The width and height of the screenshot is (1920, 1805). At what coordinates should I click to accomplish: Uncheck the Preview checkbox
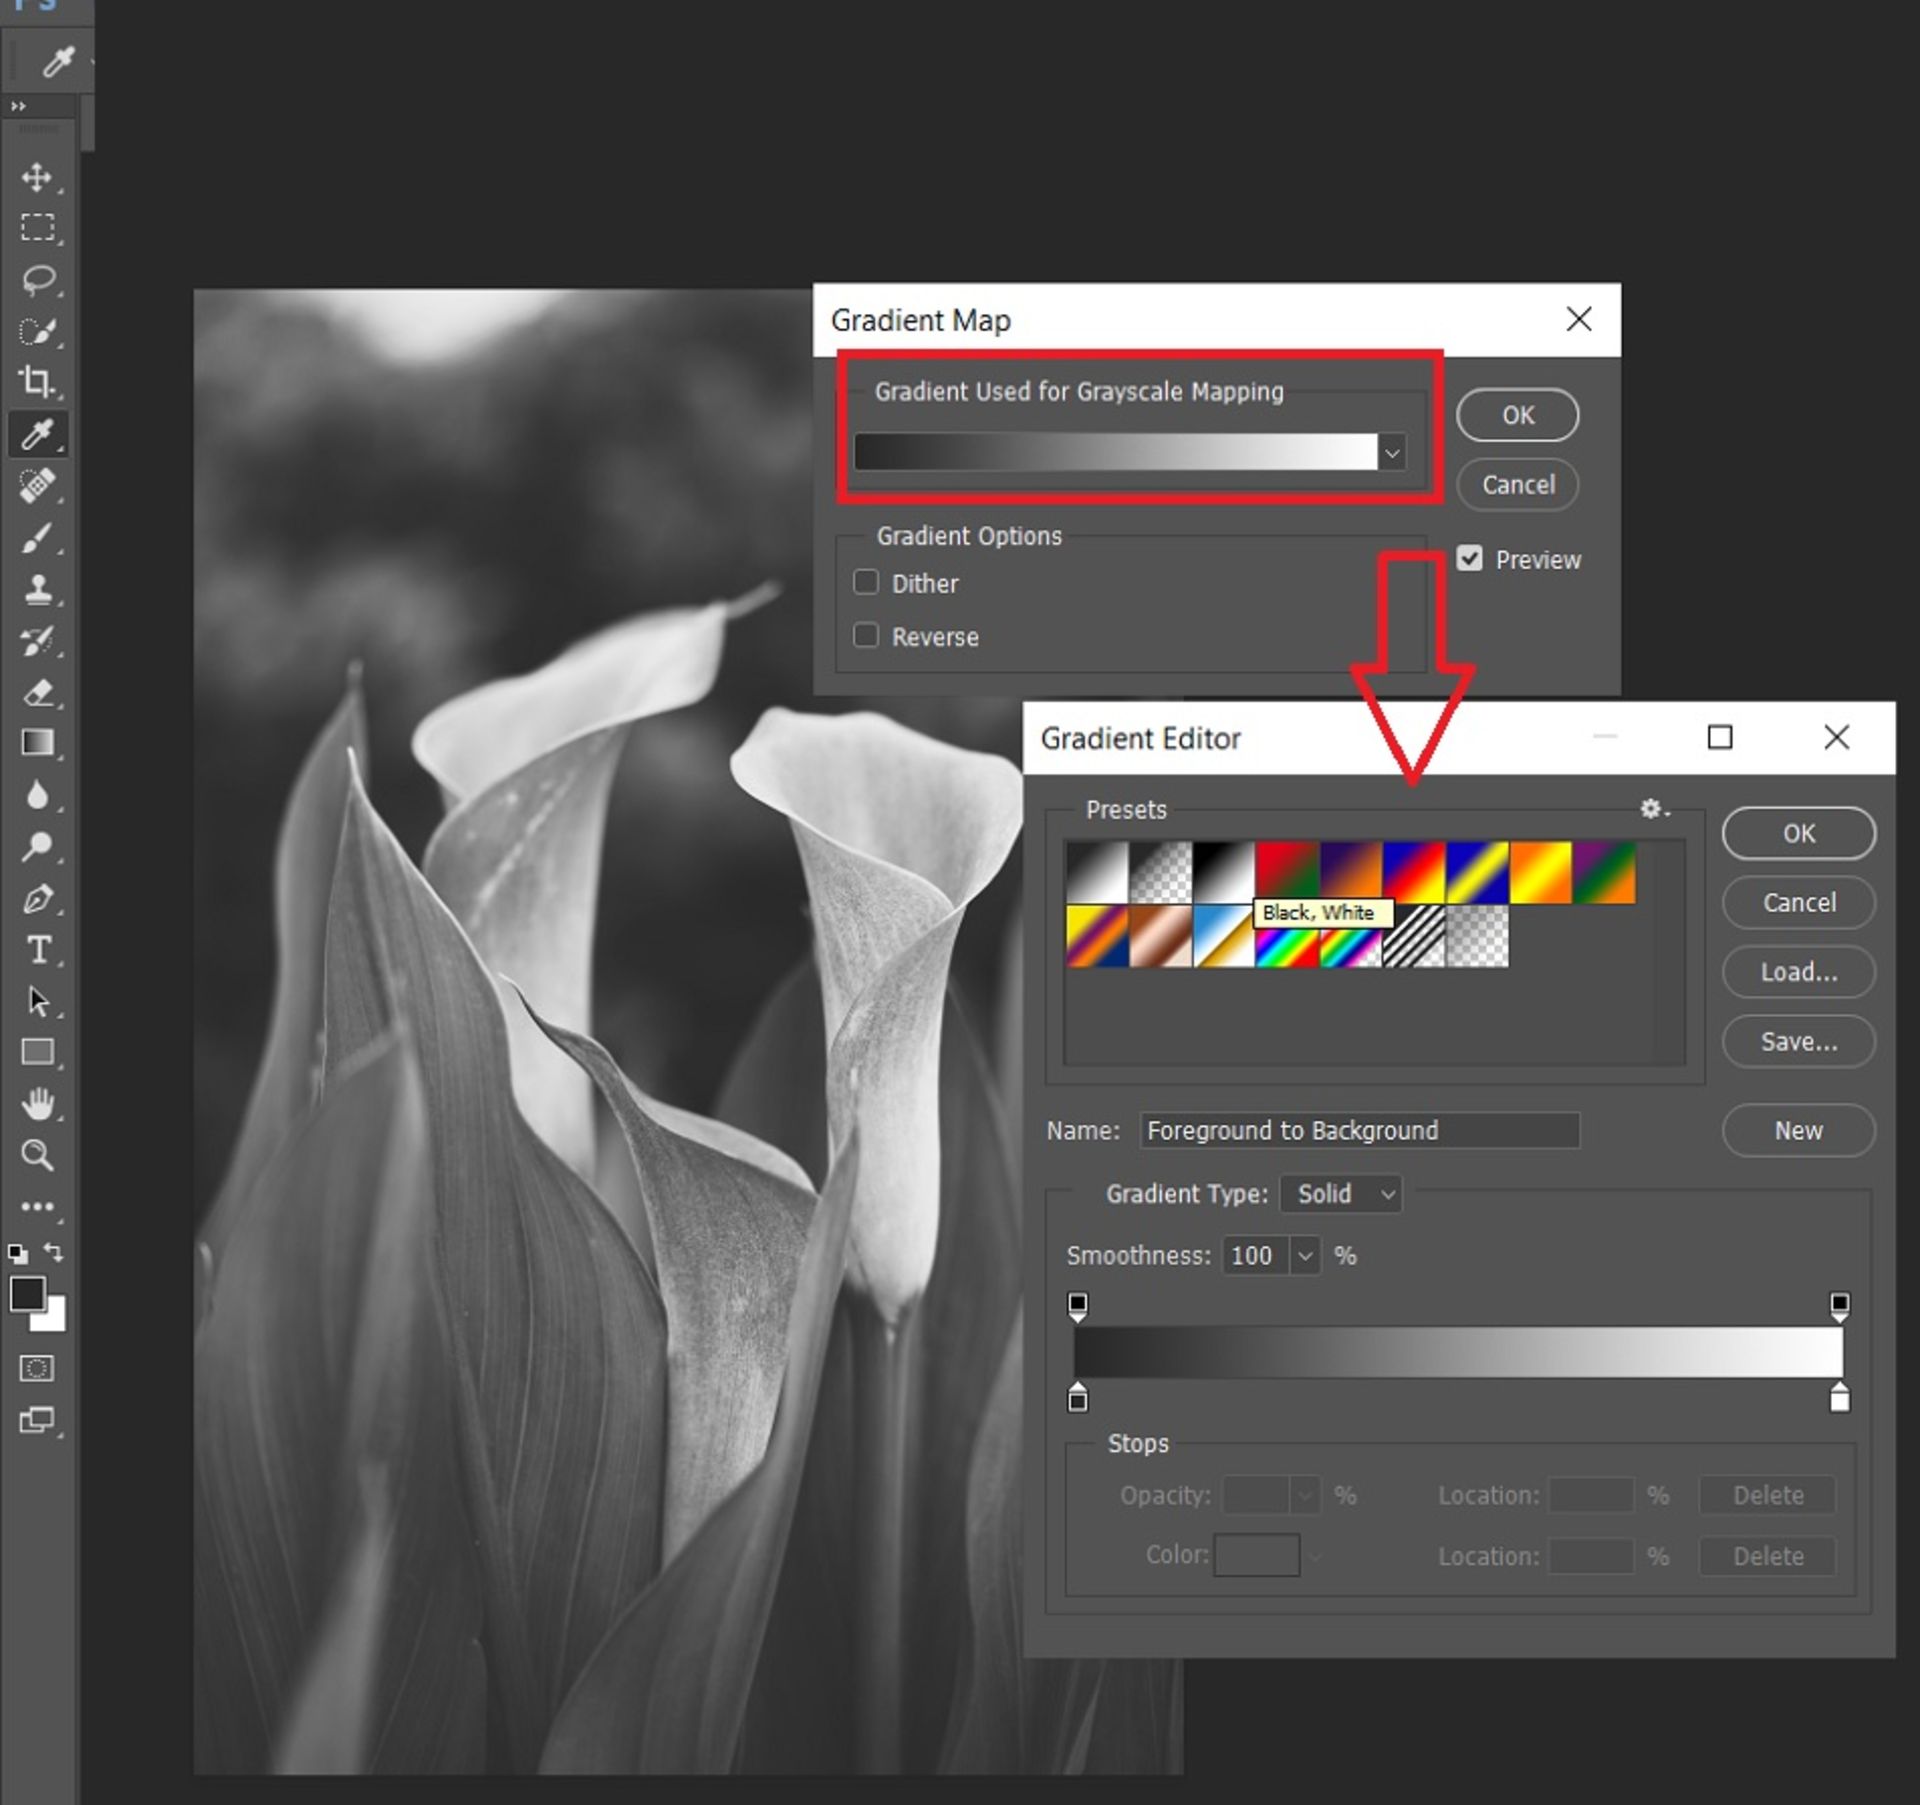coord(1469,559)
